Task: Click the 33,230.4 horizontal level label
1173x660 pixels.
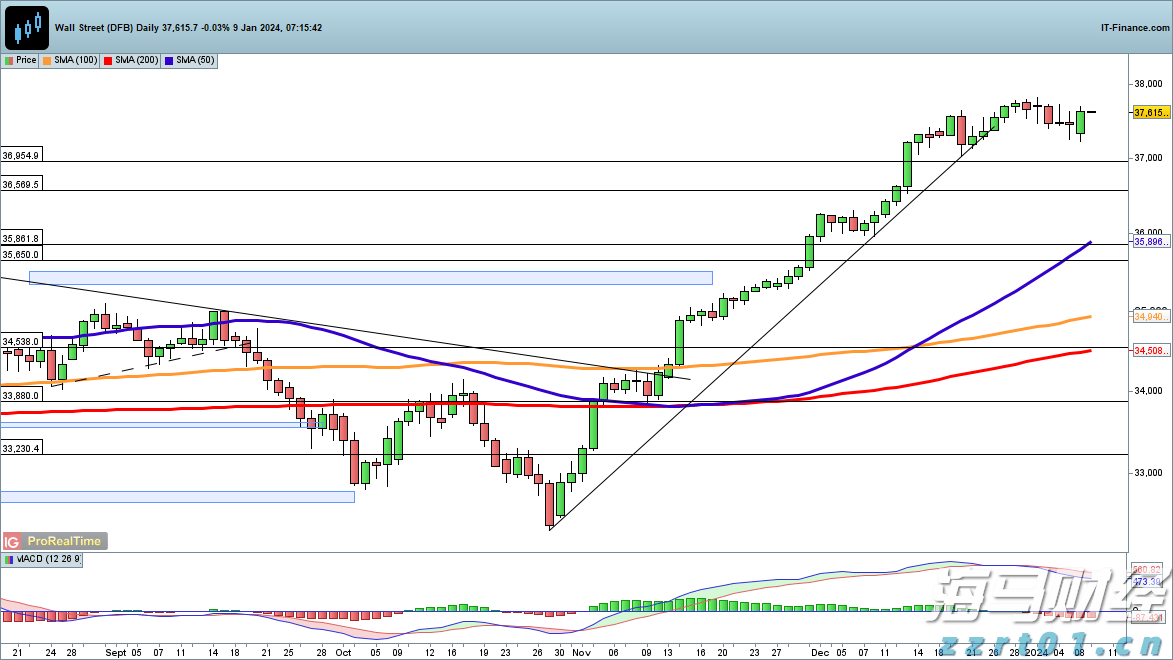Action: (x=21, y=449)
